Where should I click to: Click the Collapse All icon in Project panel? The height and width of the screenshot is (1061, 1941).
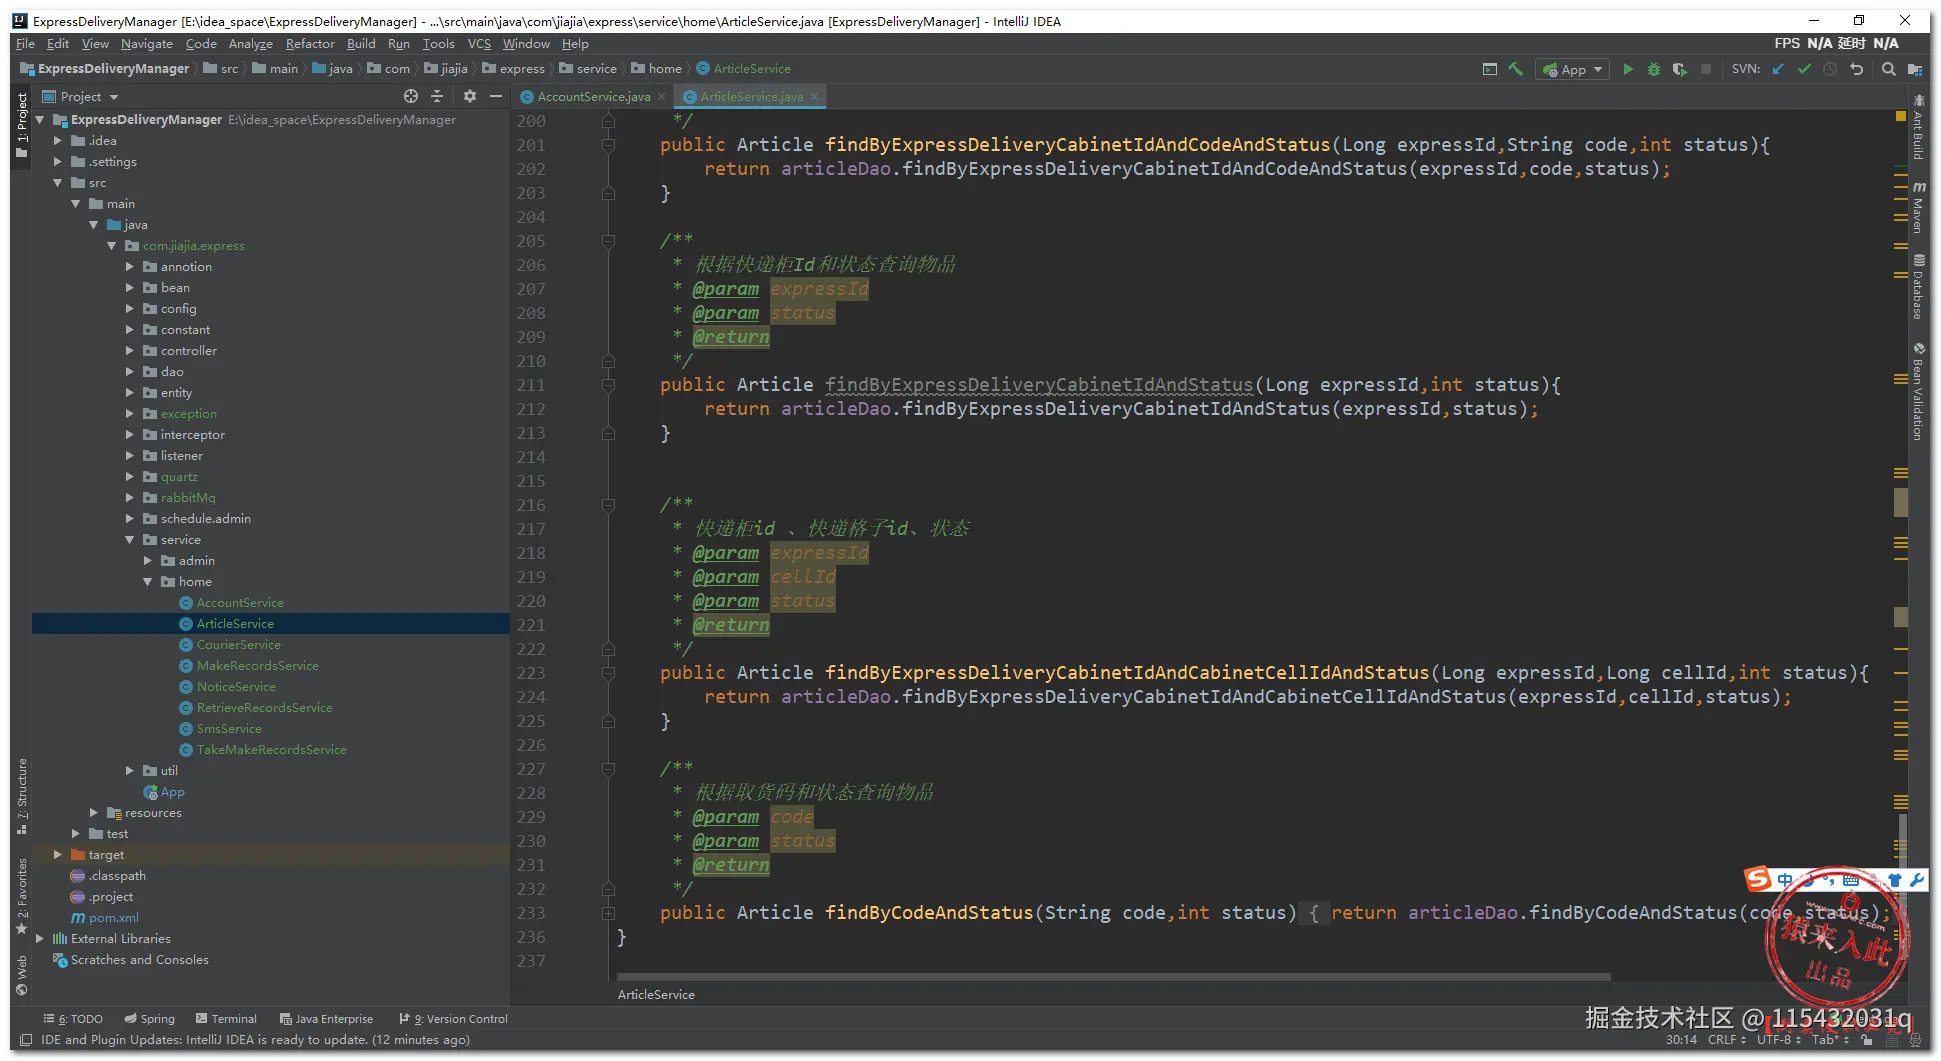click(437, 96)
